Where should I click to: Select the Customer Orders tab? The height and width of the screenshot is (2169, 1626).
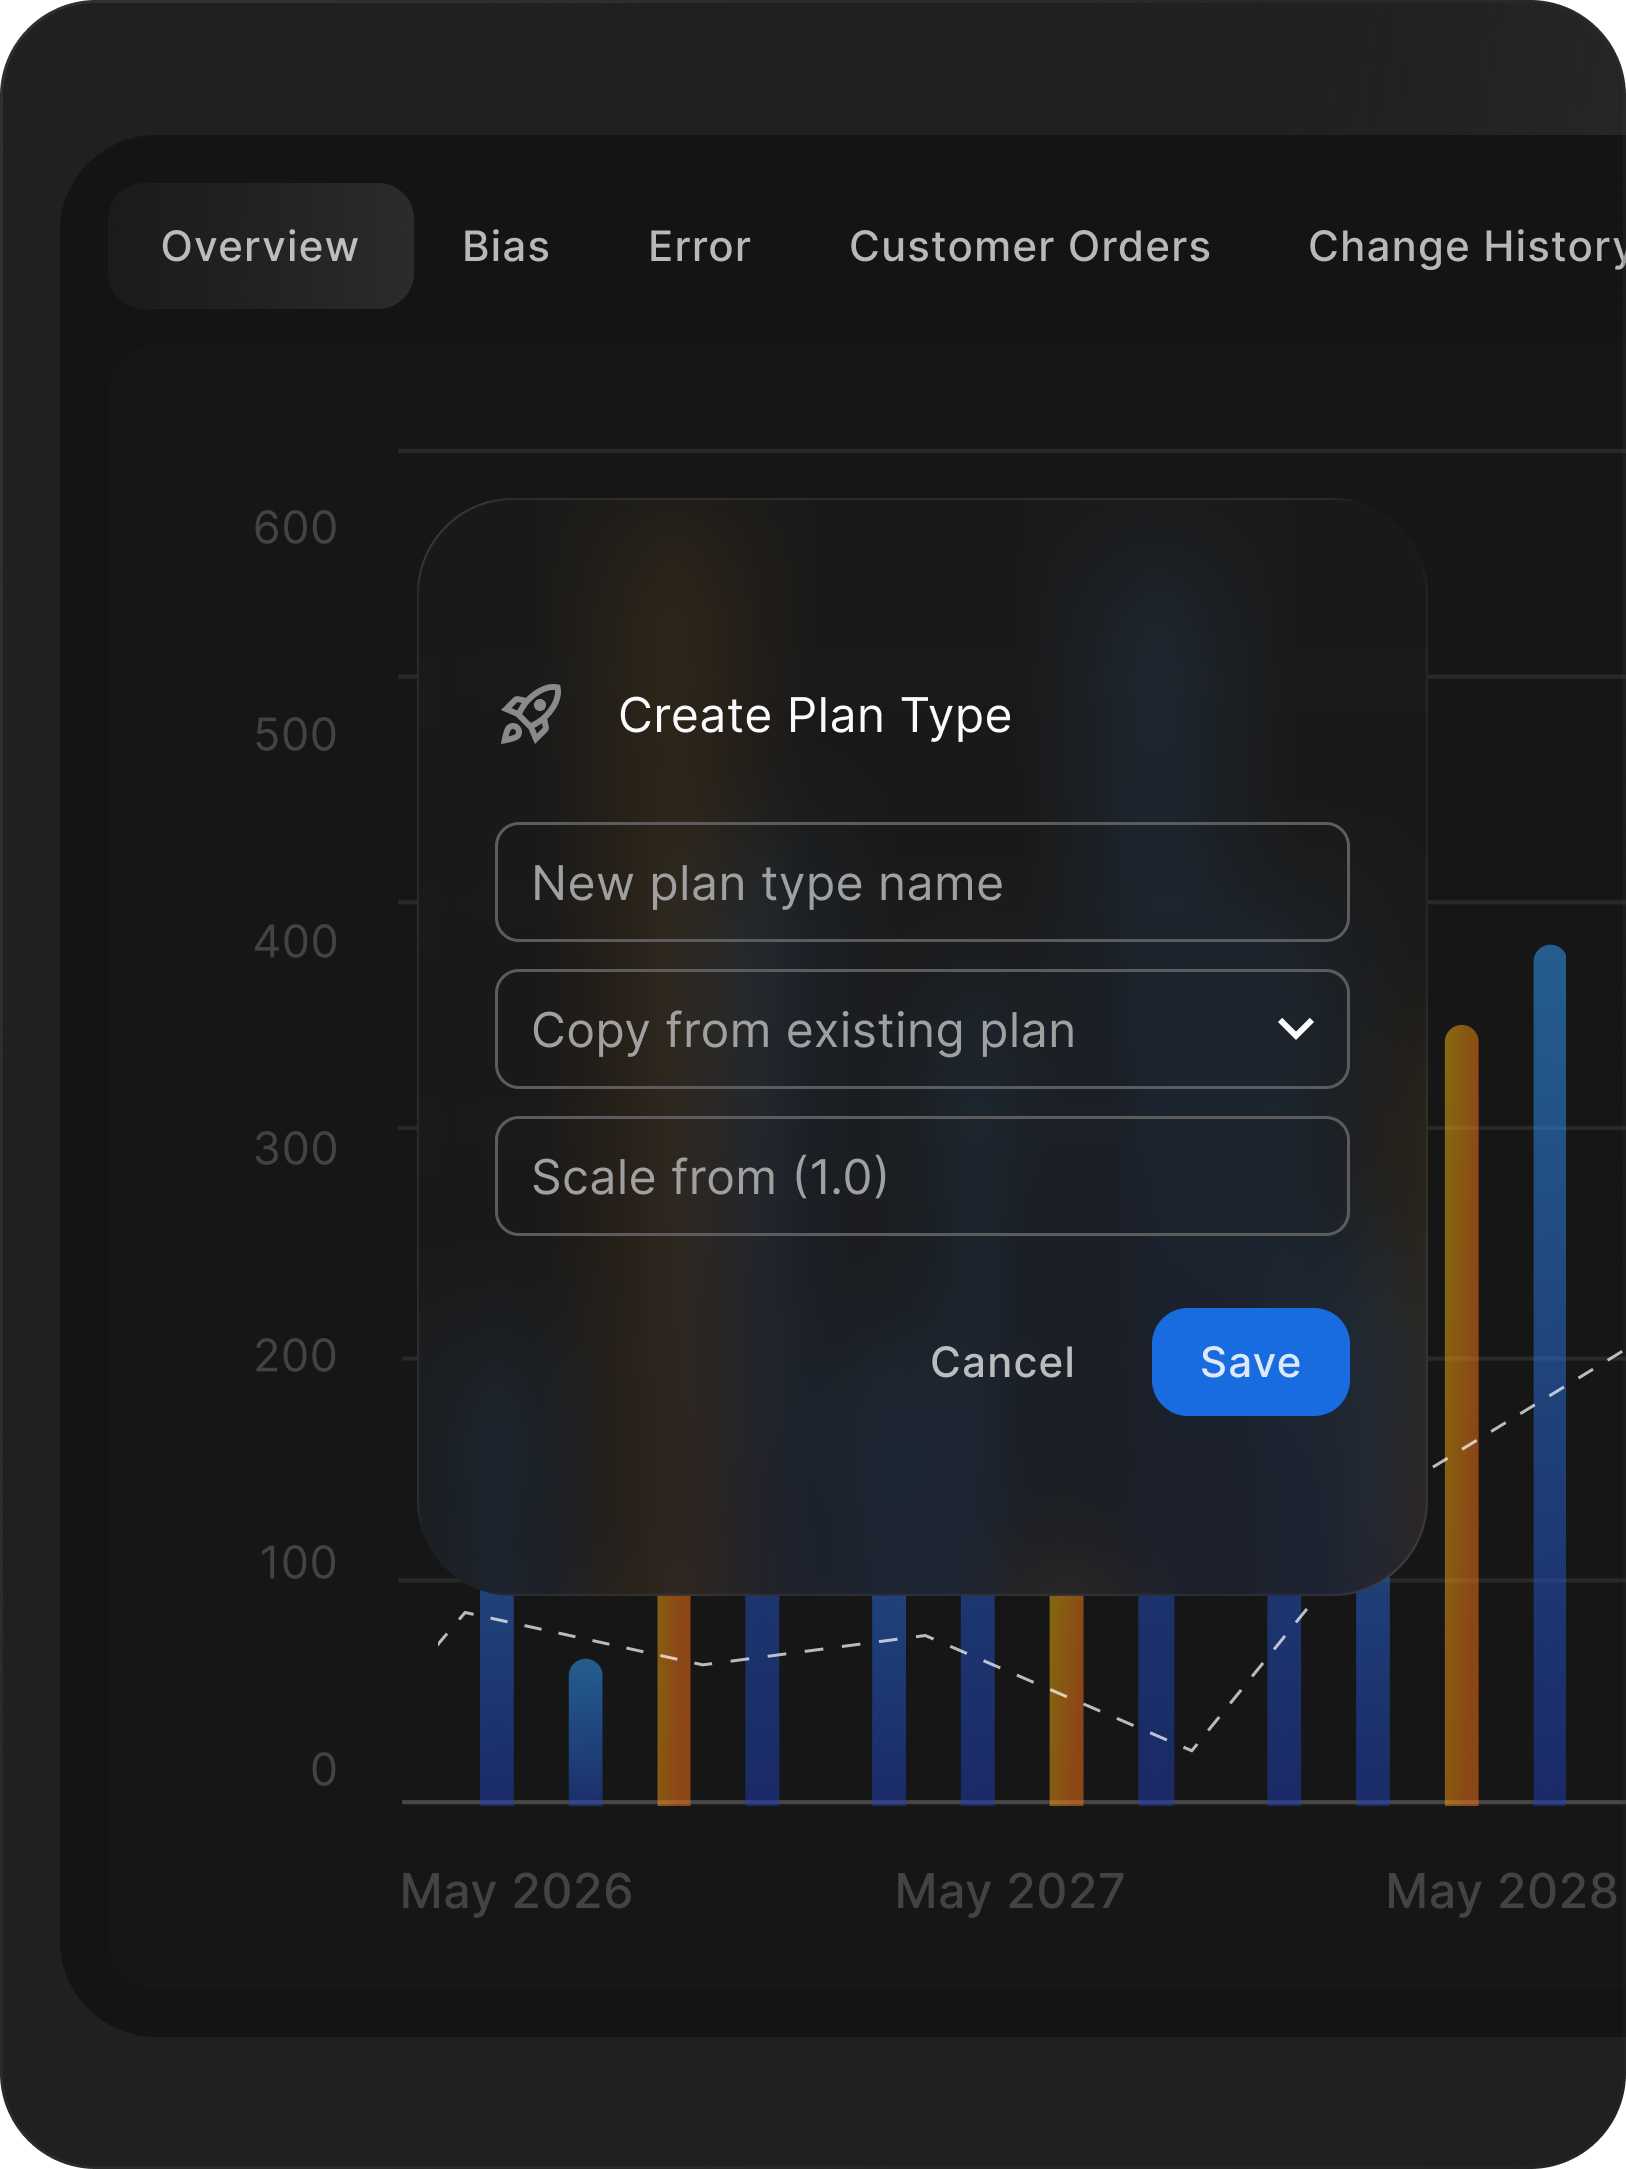pos(1030,246)
